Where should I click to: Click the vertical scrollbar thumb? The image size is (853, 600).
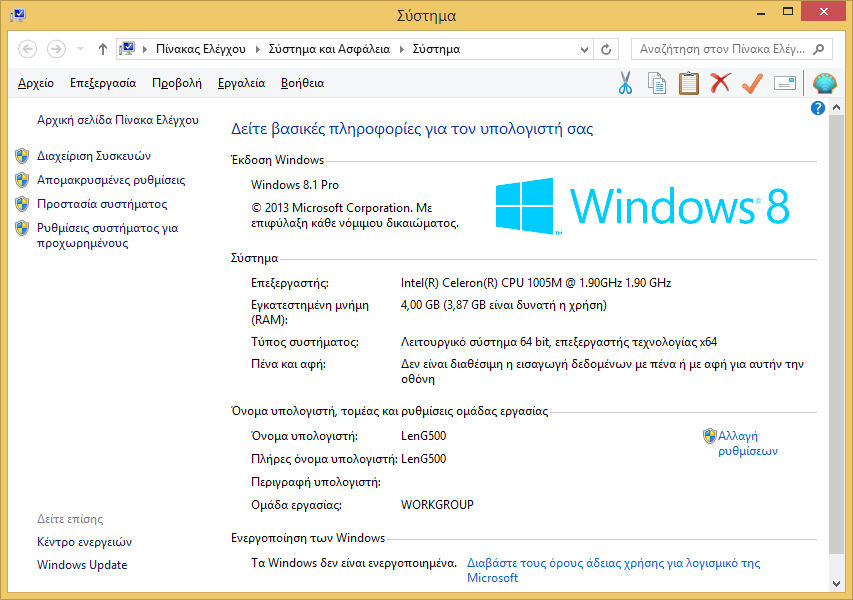[837, 333]
